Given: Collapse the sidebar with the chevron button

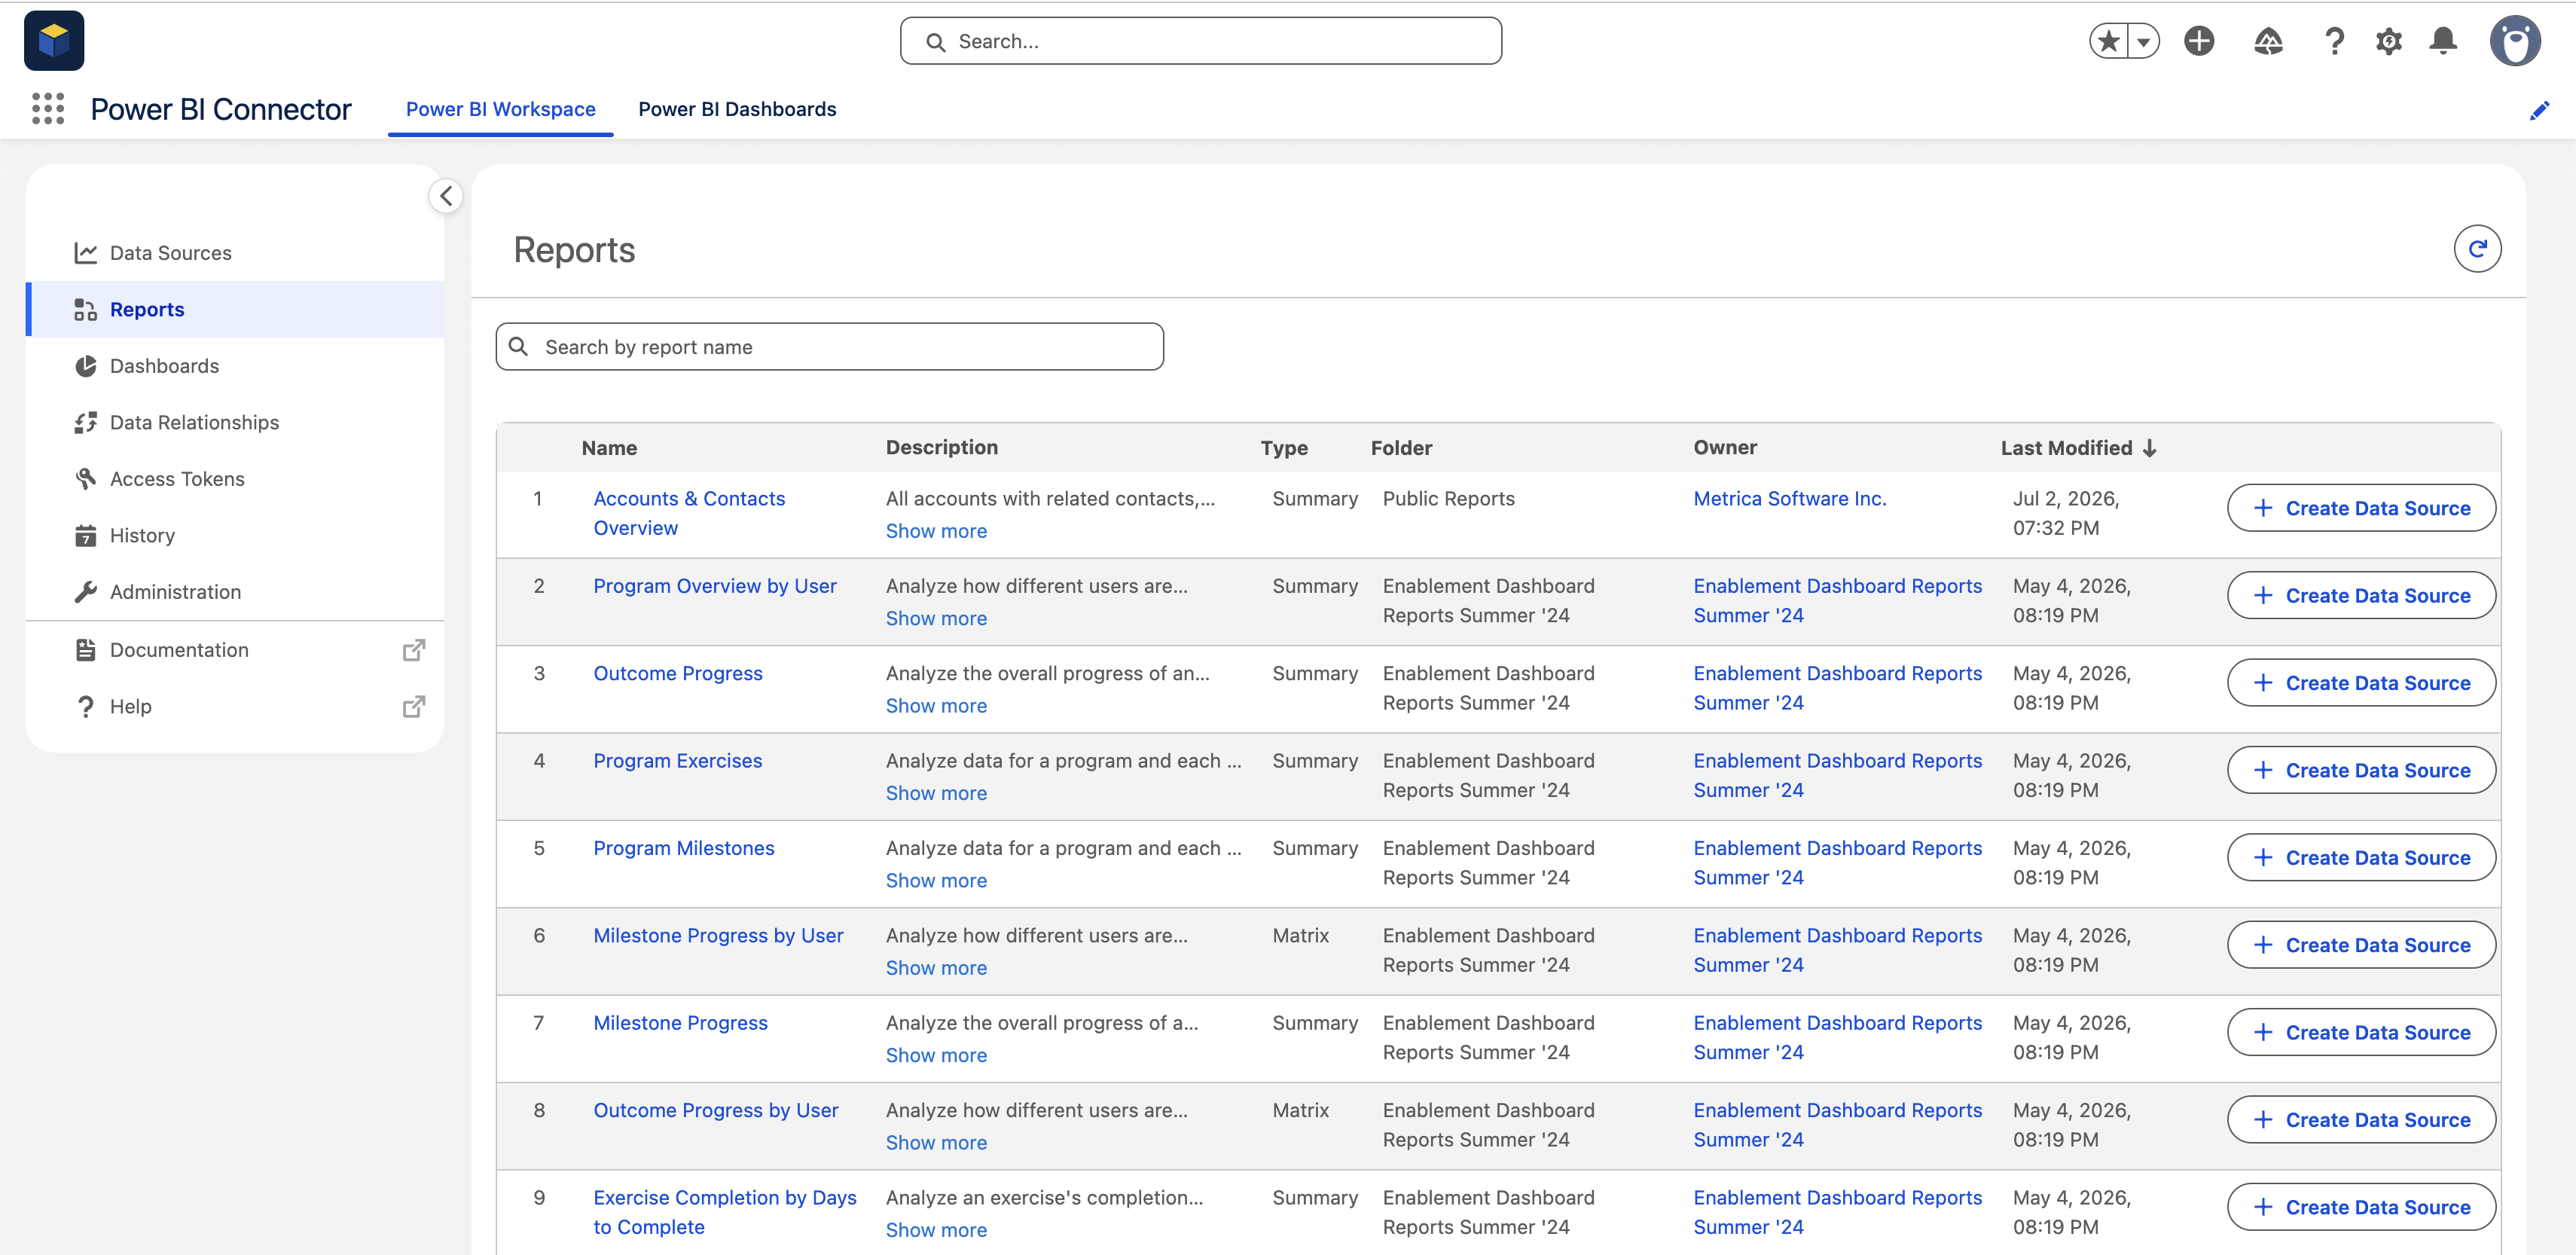Looking at the screenshot, I should (446, 196).
